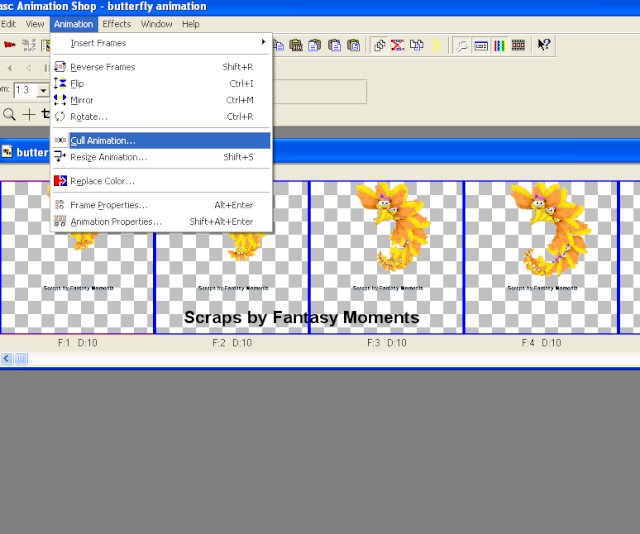Choose Mirror from the Animation menu
640x534 pixels.
(x=162, y=100)
